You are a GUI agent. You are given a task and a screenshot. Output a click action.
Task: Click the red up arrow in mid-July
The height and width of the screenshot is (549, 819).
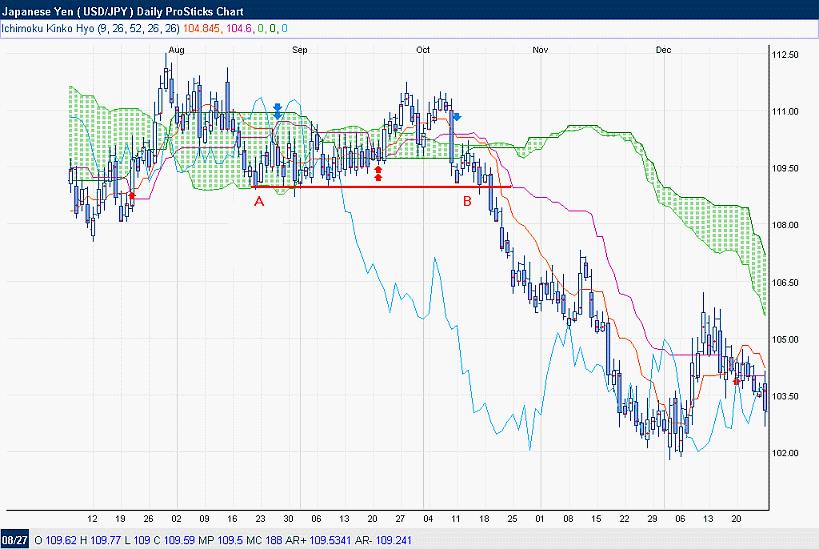click(131, 196)
